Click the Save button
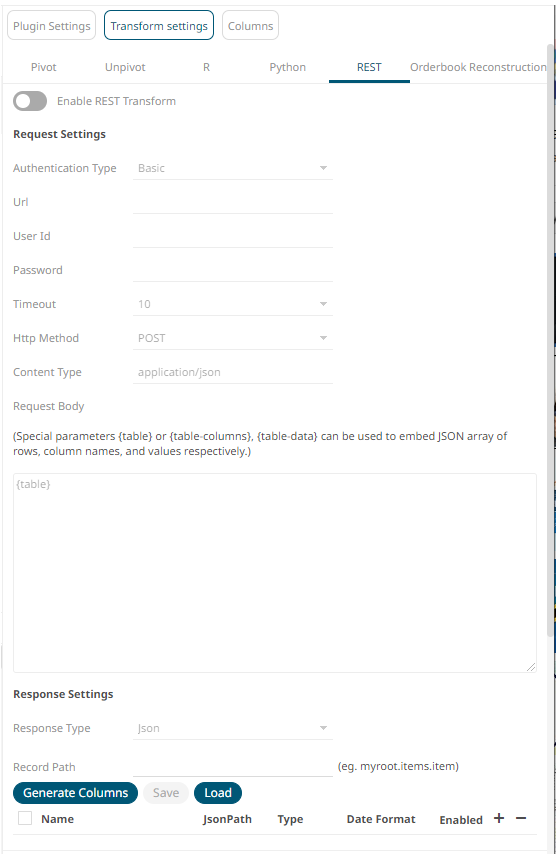 tap(166, 793)
